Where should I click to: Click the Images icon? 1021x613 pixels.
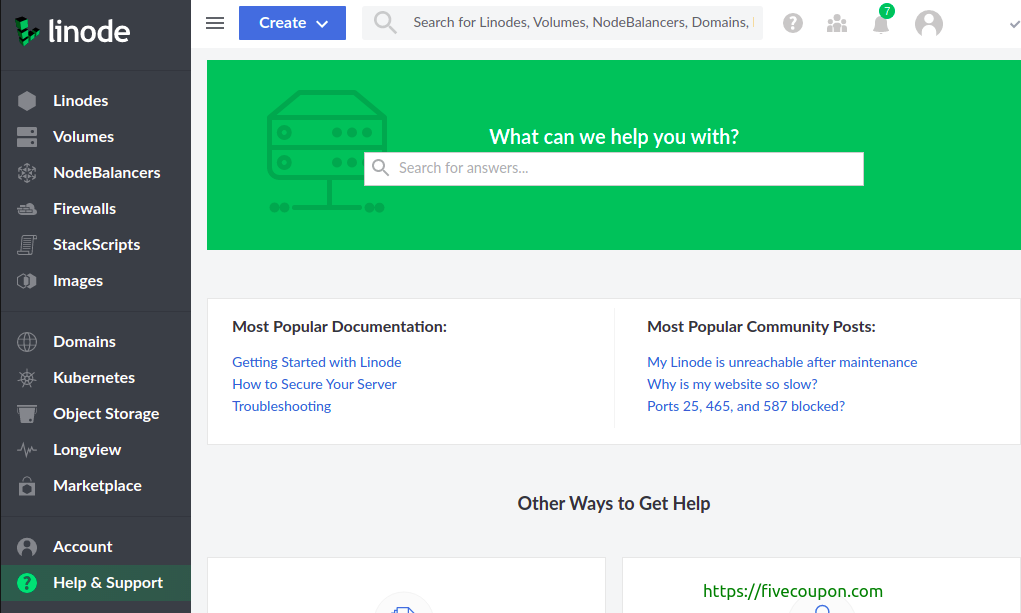pos(27,281)
